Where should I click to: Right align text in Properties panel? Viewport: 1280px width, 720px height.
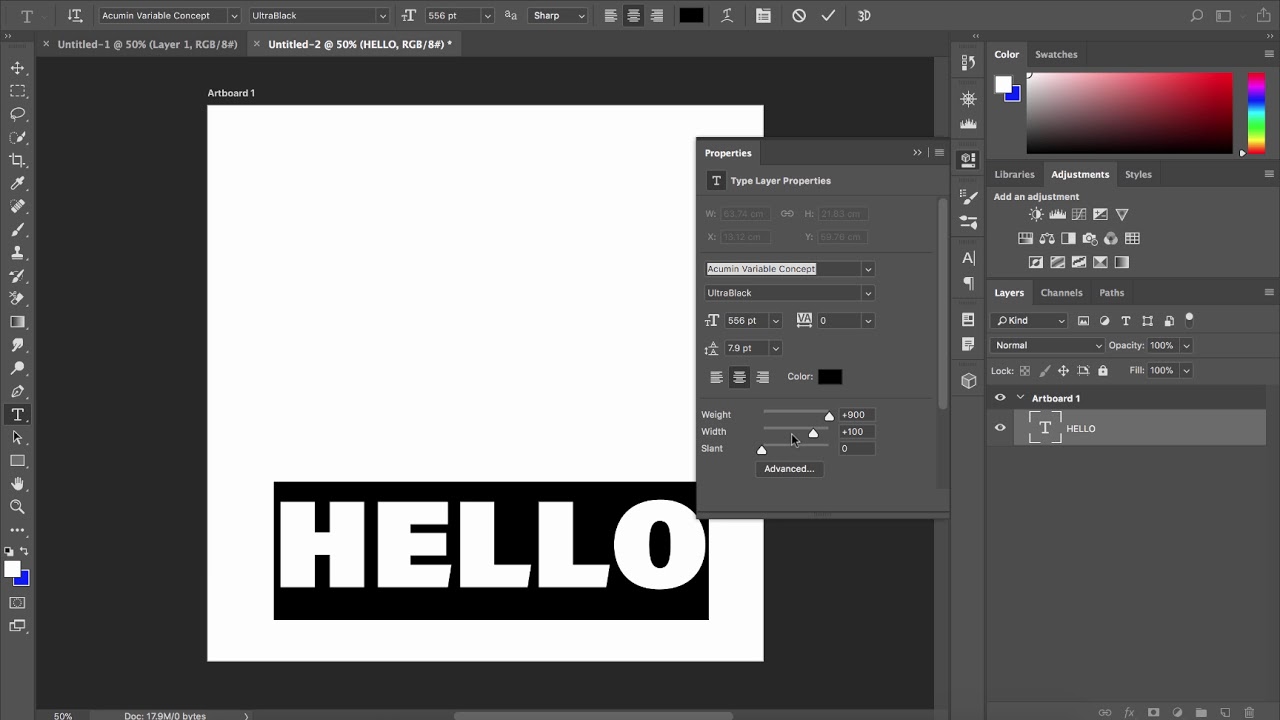(763, 377)
